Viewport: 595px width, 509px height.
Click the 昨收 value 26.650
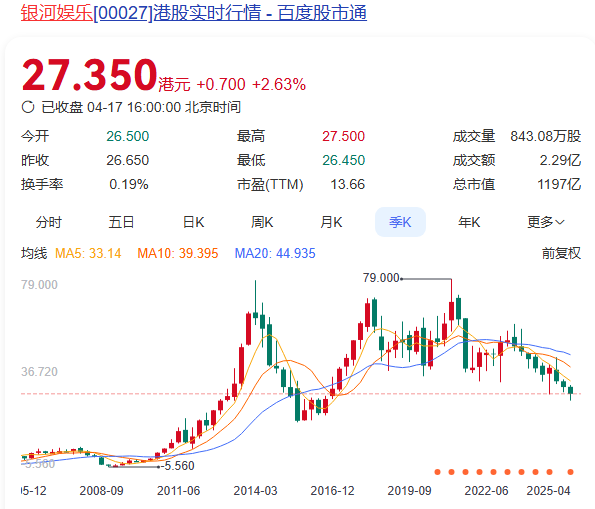[128, 161]
